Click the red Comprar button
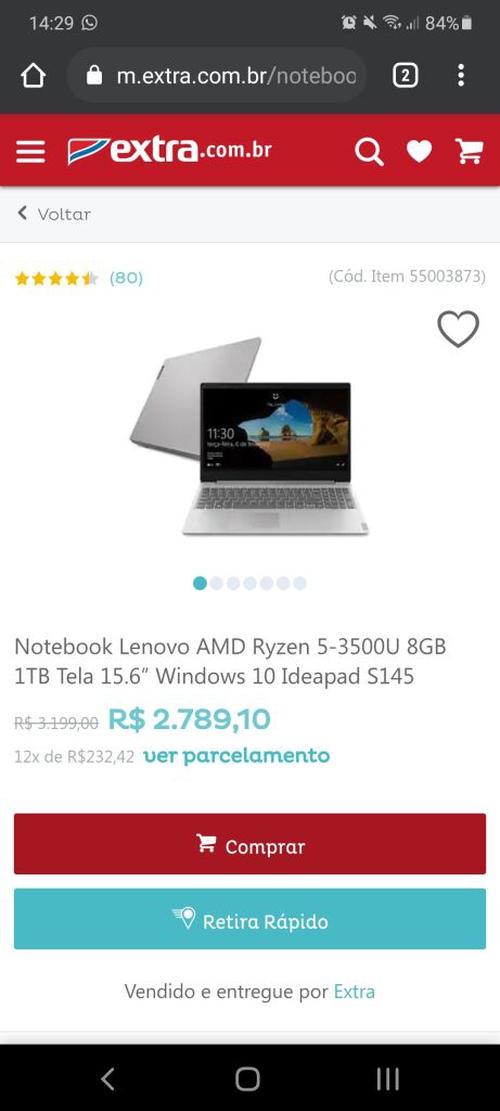 [x=250, y=844]
